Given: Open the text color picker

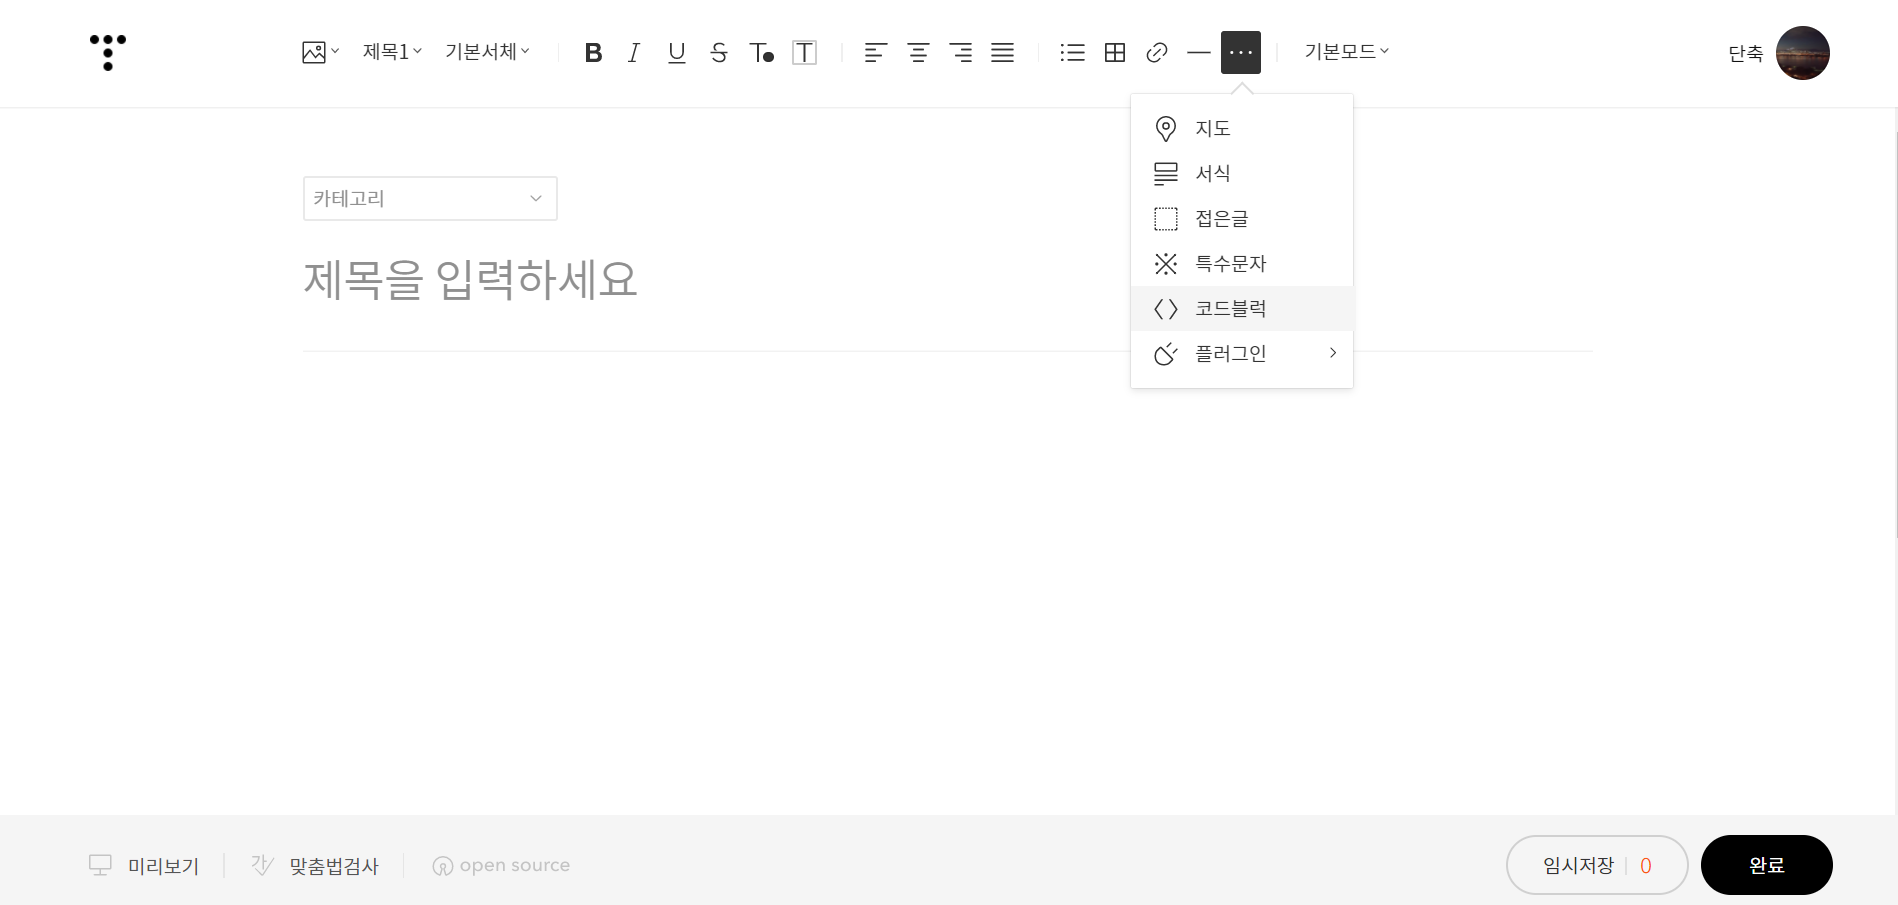Looking at the screenshot, I should pos(762,53).
